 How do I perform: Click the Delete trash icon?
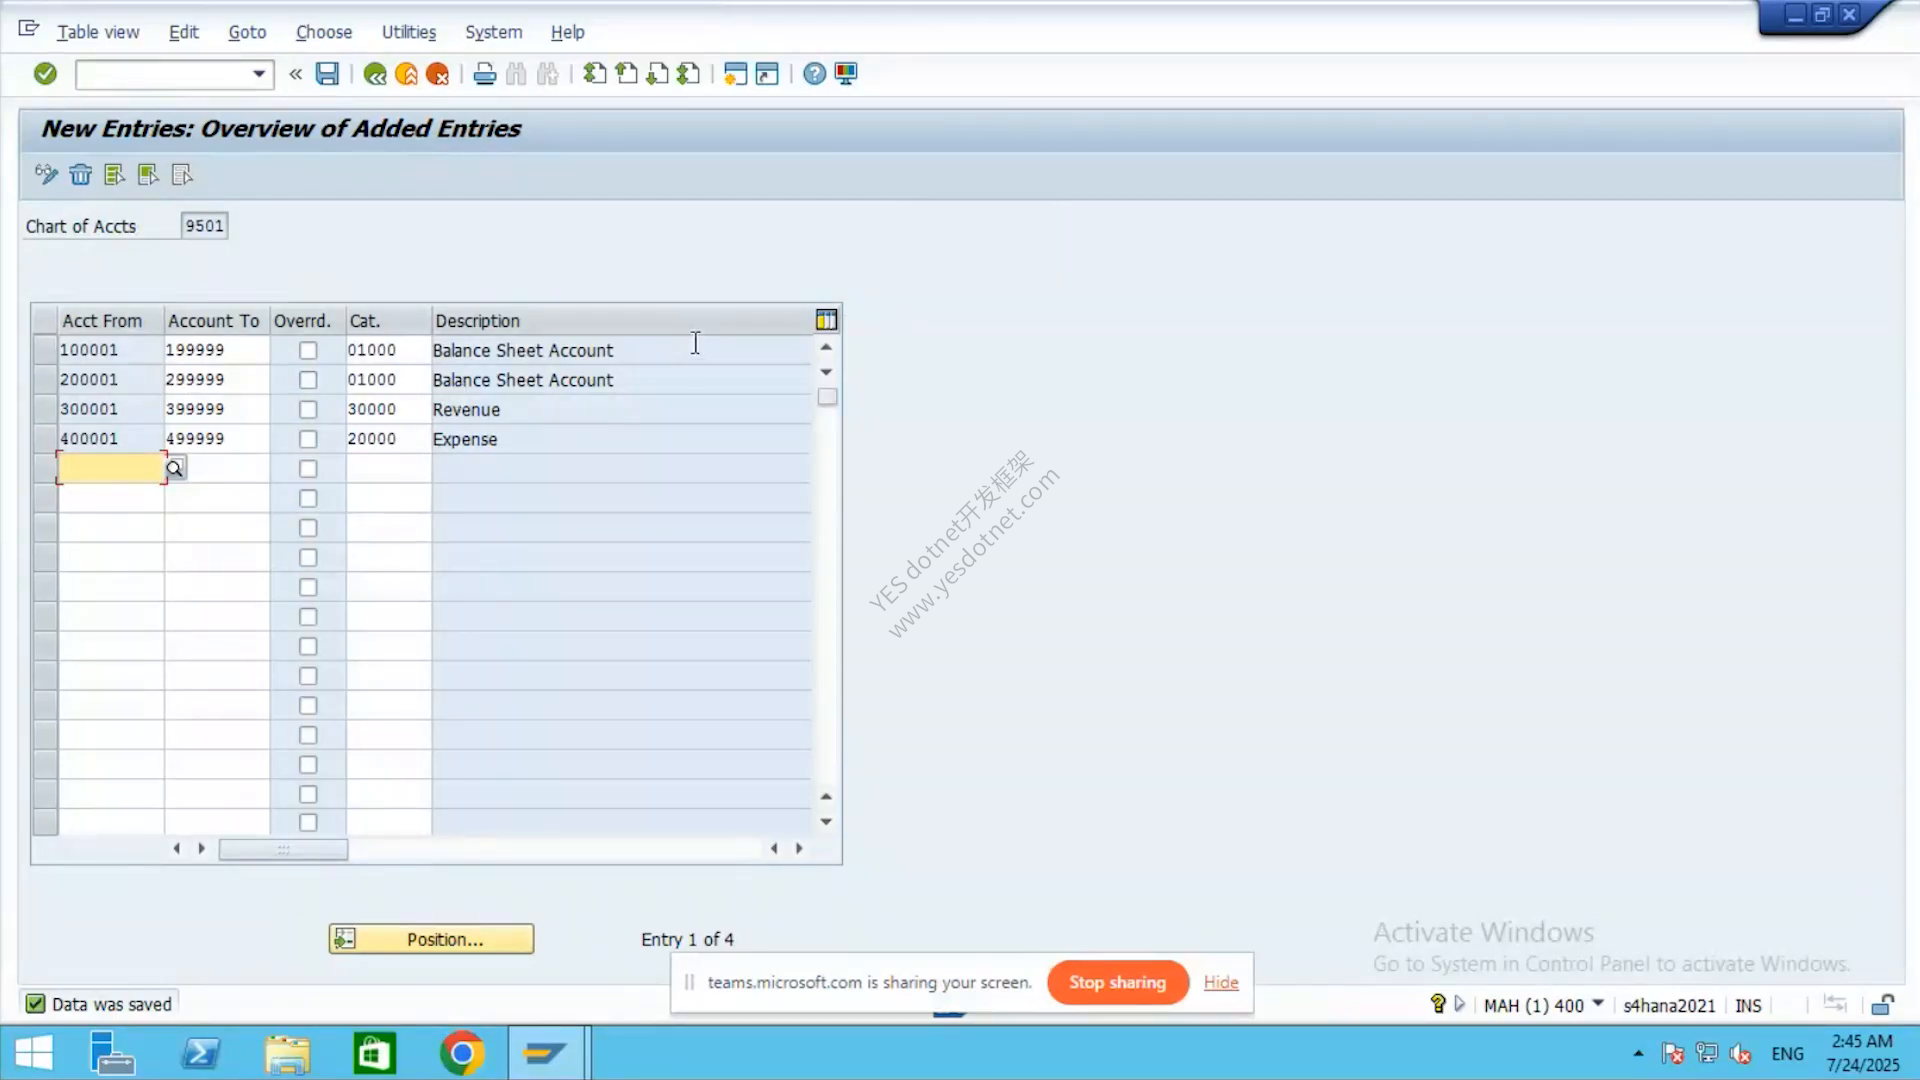click(81, 175)
